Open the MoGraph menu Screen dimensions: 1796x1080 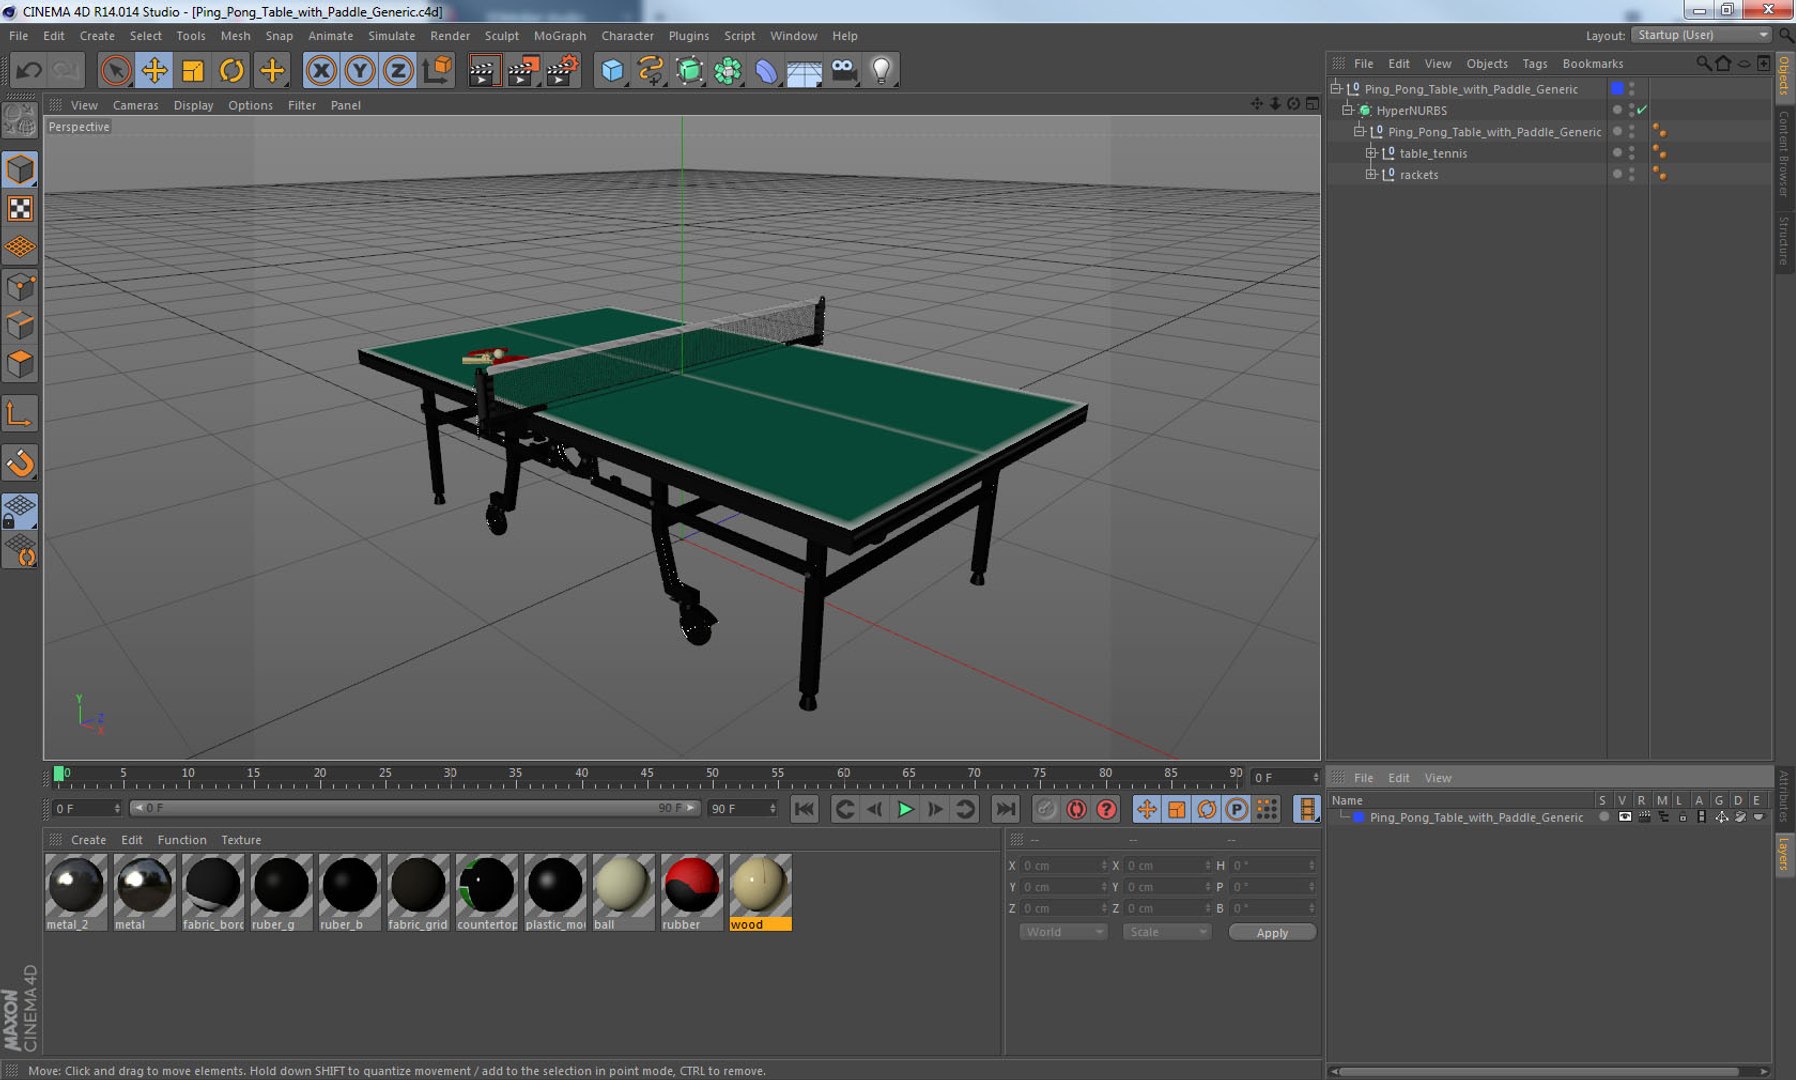pos(559,35)
